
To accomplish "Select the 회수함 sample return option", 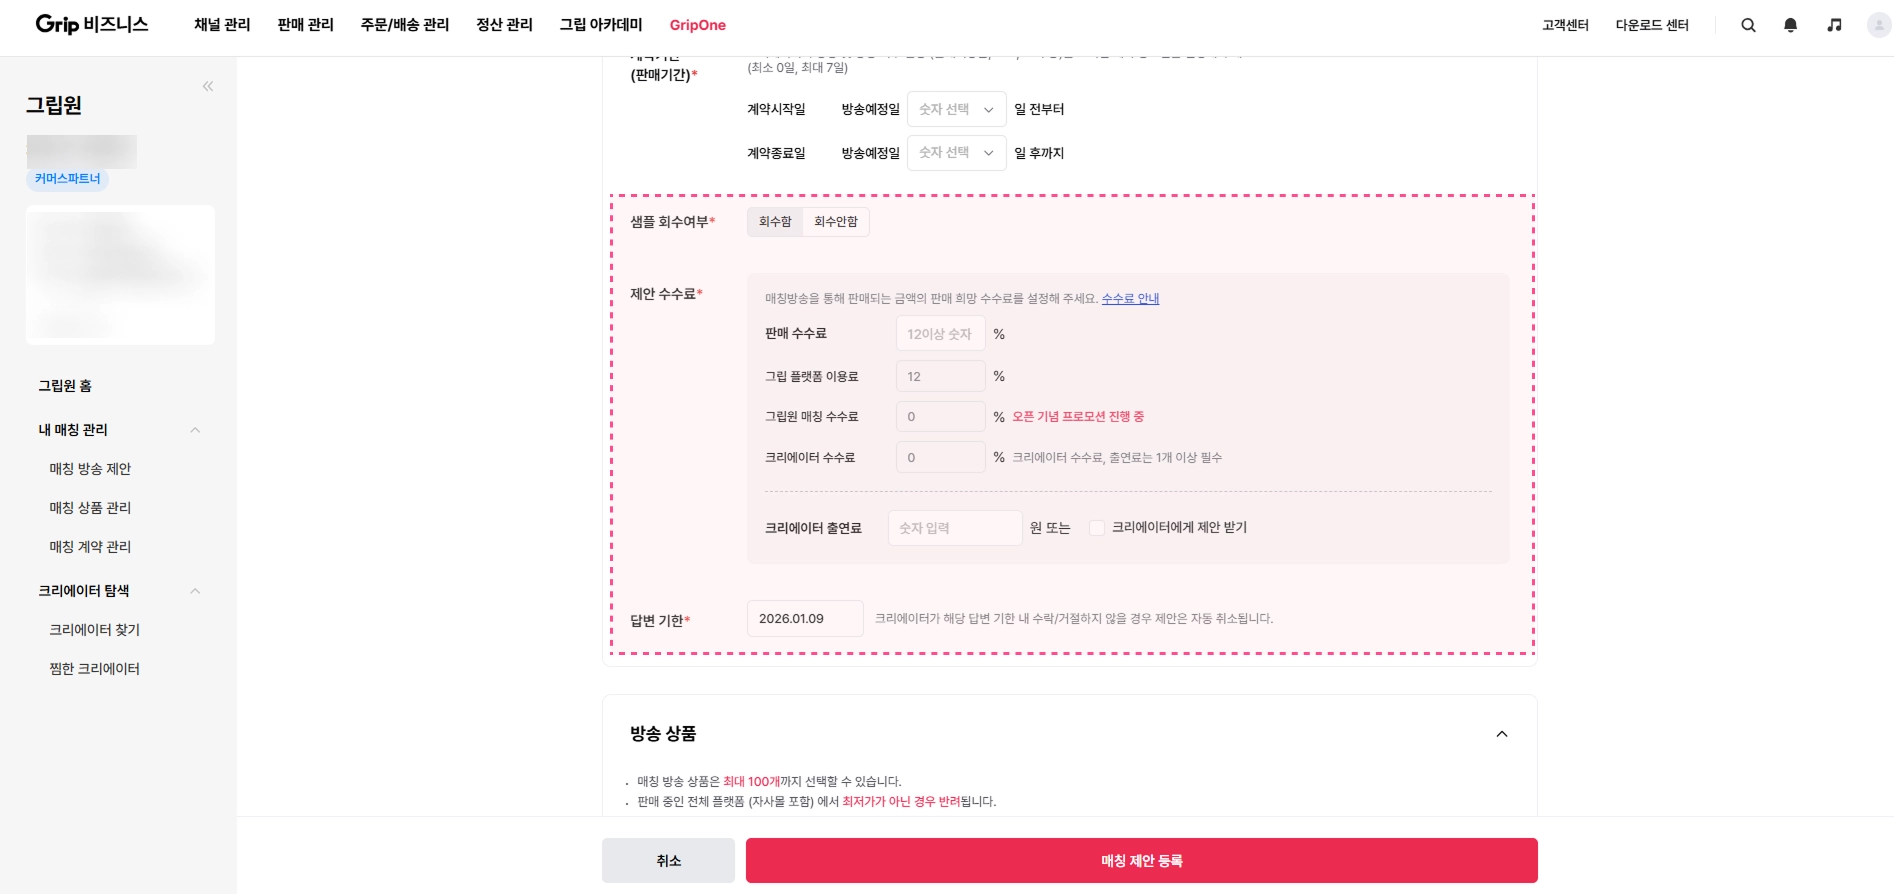I will pos(775,222).
